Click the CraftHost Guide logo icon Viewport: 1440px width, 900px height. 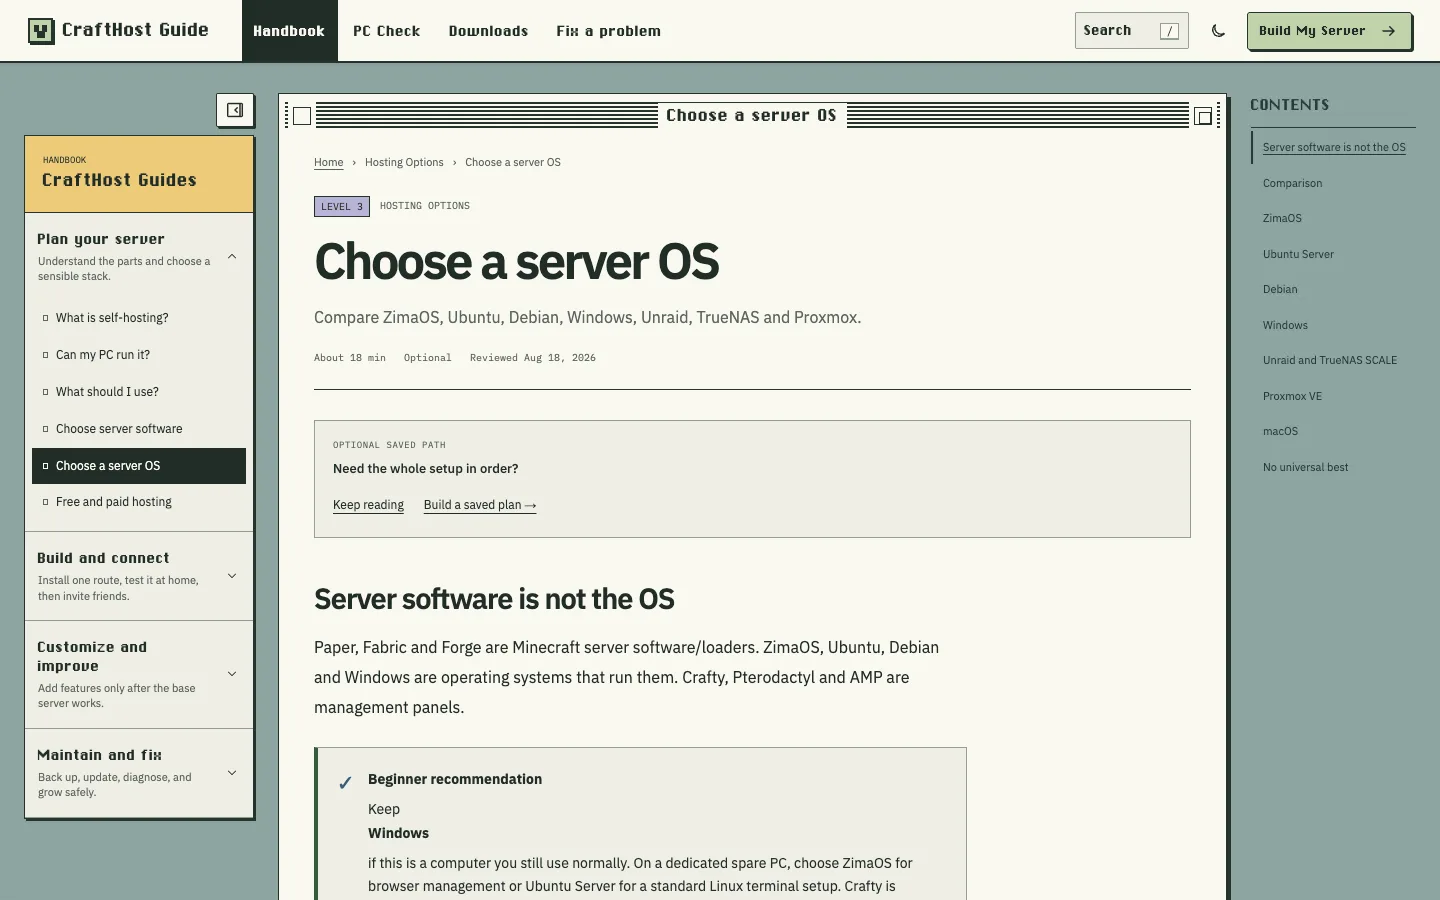tap(41, 31)
